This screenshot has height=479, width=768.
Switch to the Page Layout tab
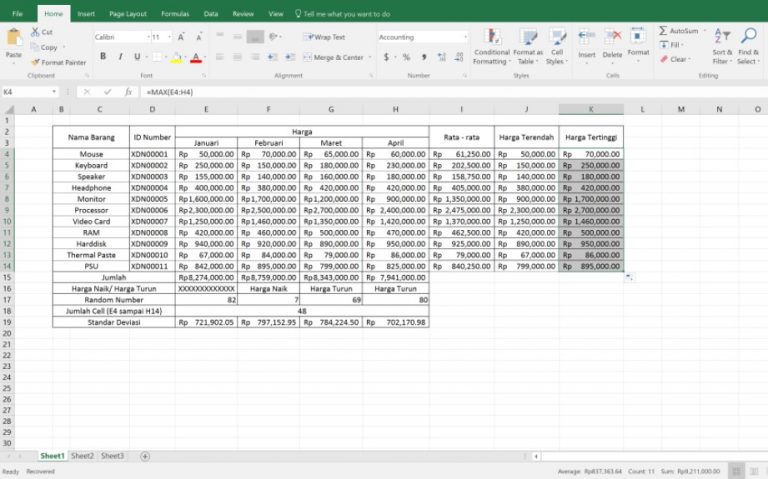coord(128,14)
